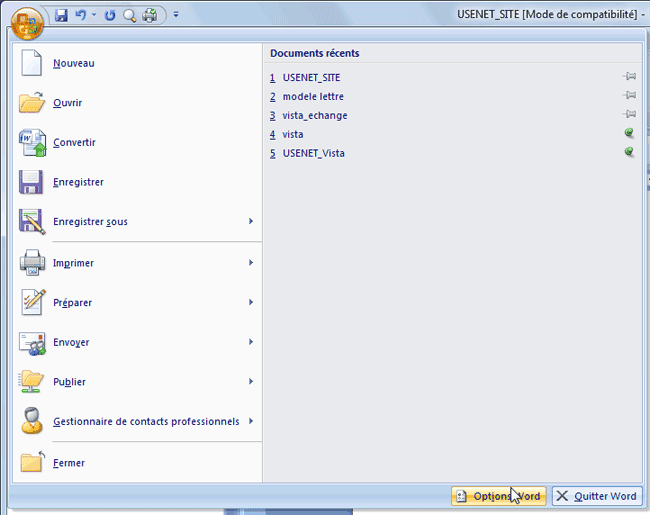Click the Redo icon in quick access toolbar
Screen dimensions: 650x515
(110, 15)
